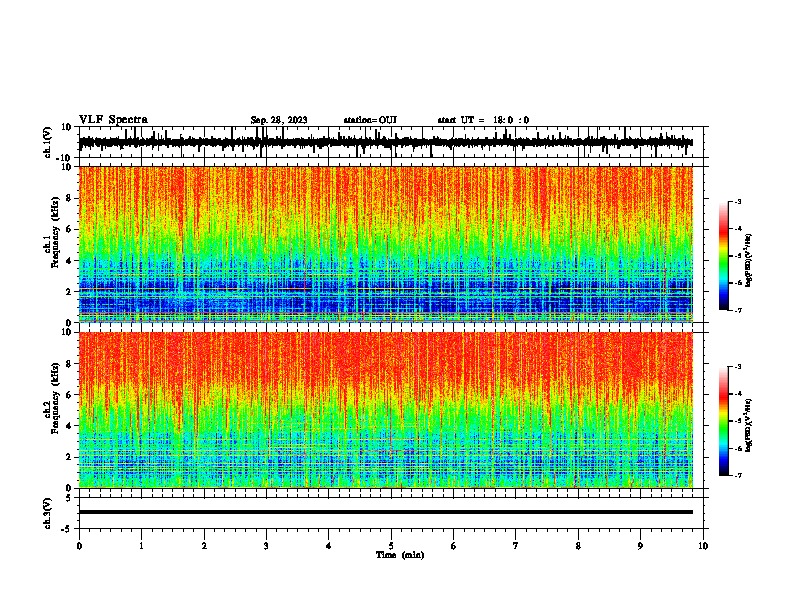Click the "2" kHz tick of ch.2 spectrogram
Viewport: 792px width, 612px height.
pyautogui.click(x=69, y=457)
